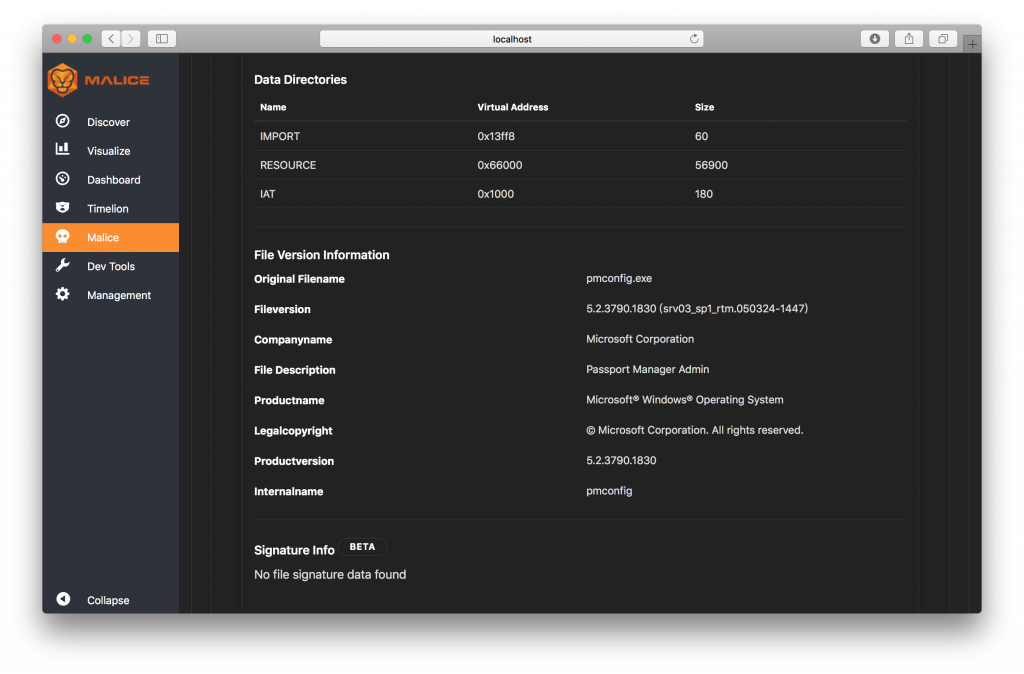Click the Data Directories heading
The height and width of the screenshot is (674, 1024).
click(x=300, y=80)
